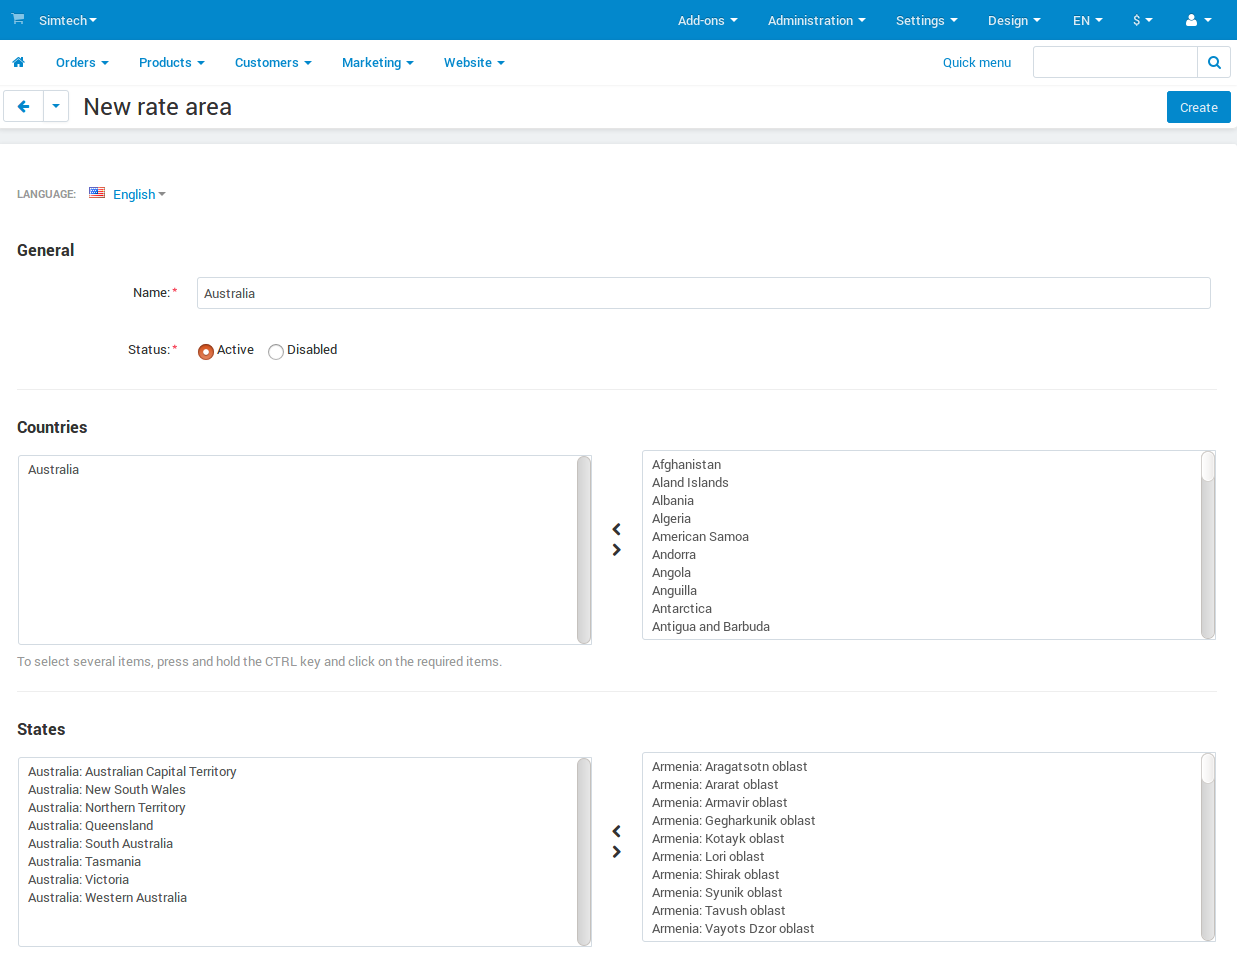The height and width of the screenshot is (955, 1237).
Task: Select Australia: South Australia state
Action: pos(100,843)
